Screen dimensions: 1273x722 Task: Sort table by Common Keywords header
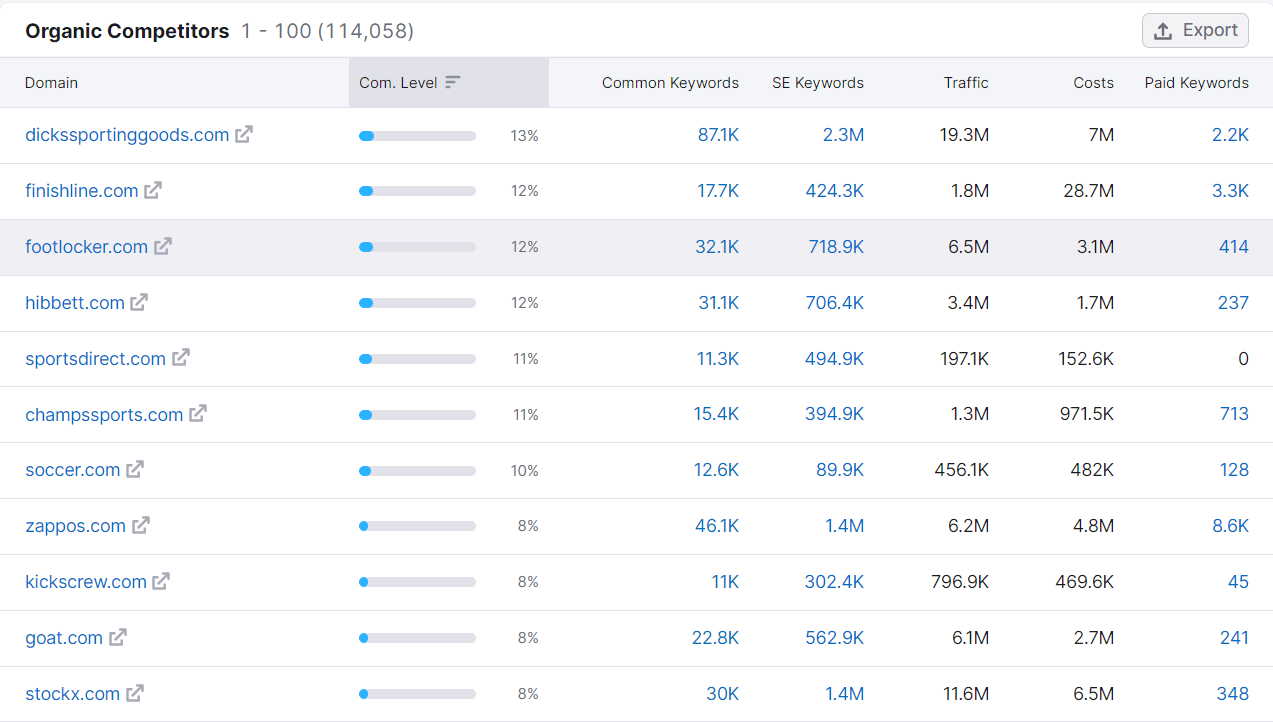click(670, 83)
